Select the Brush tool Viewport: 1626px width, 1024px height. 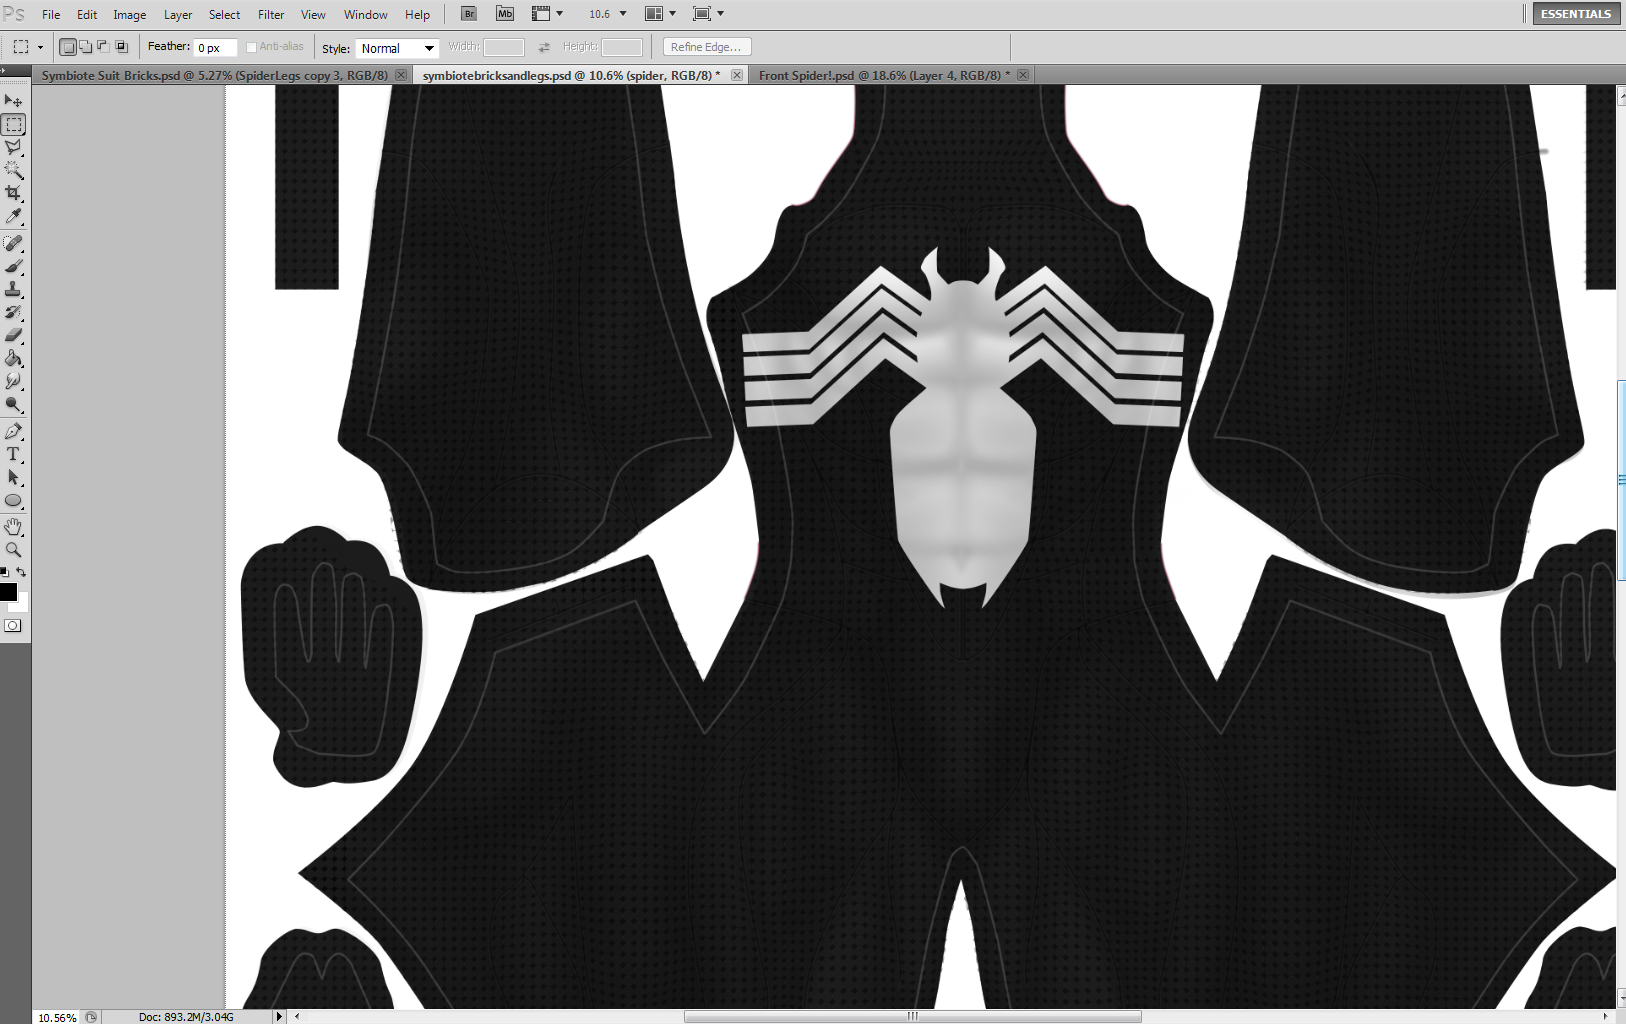[14, 266]
